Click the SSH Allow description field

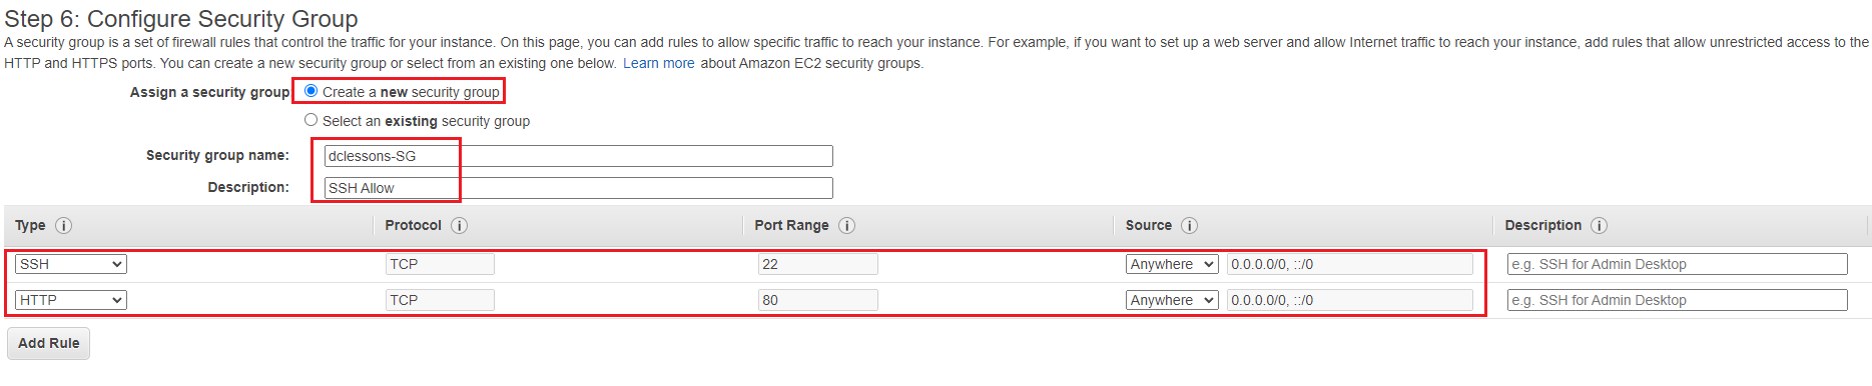pos(578,188)
